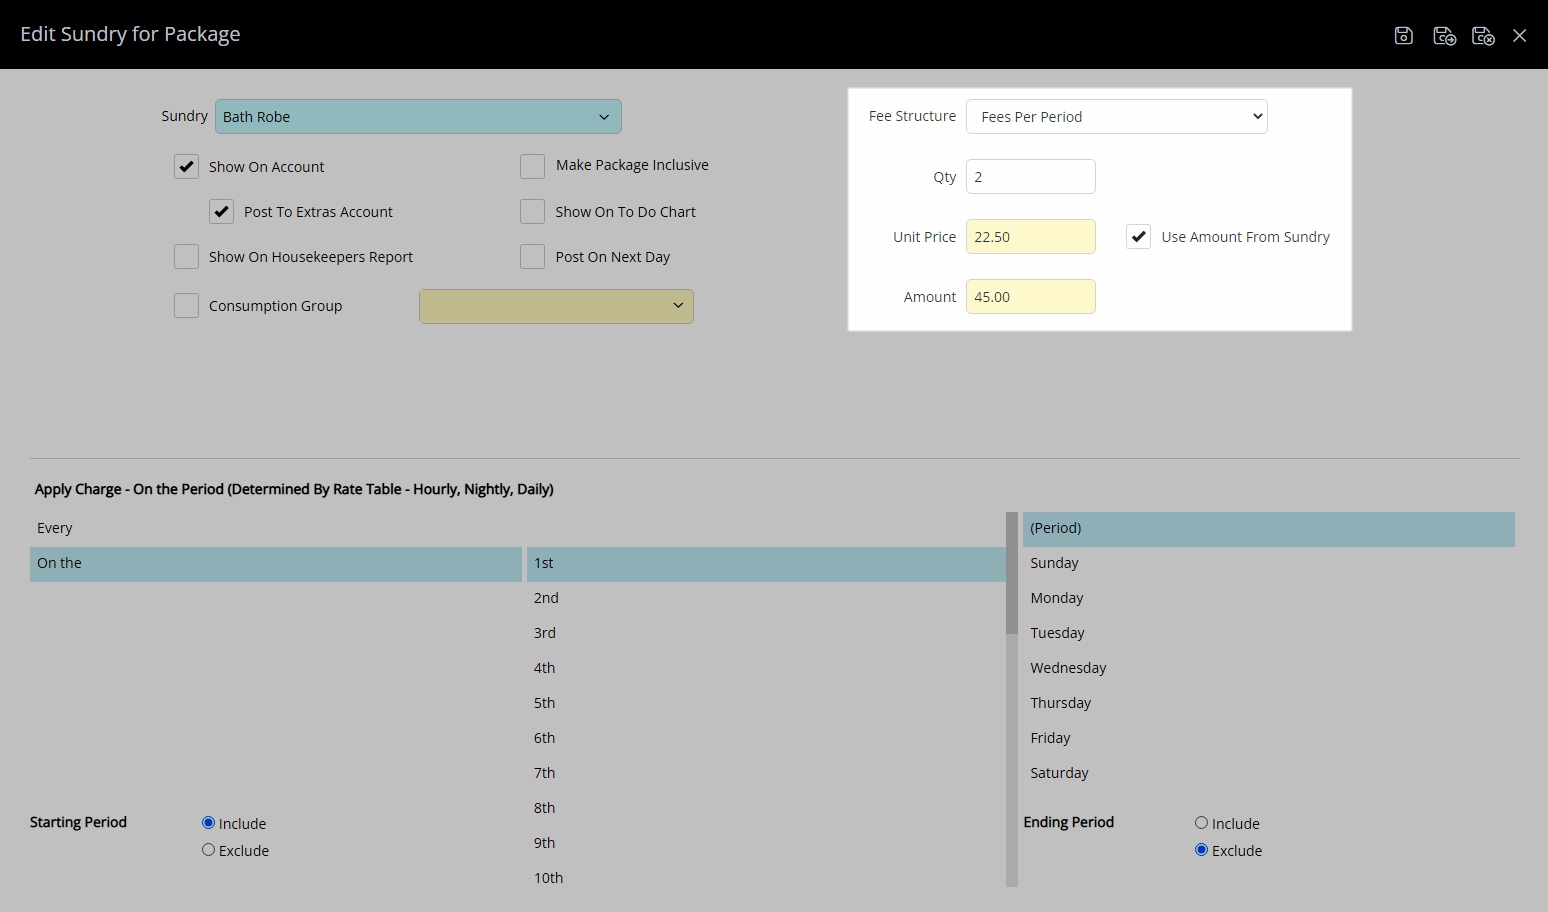Click the Save and Exit icon
The image size is (1548, 912).
tap(1483, 36)
